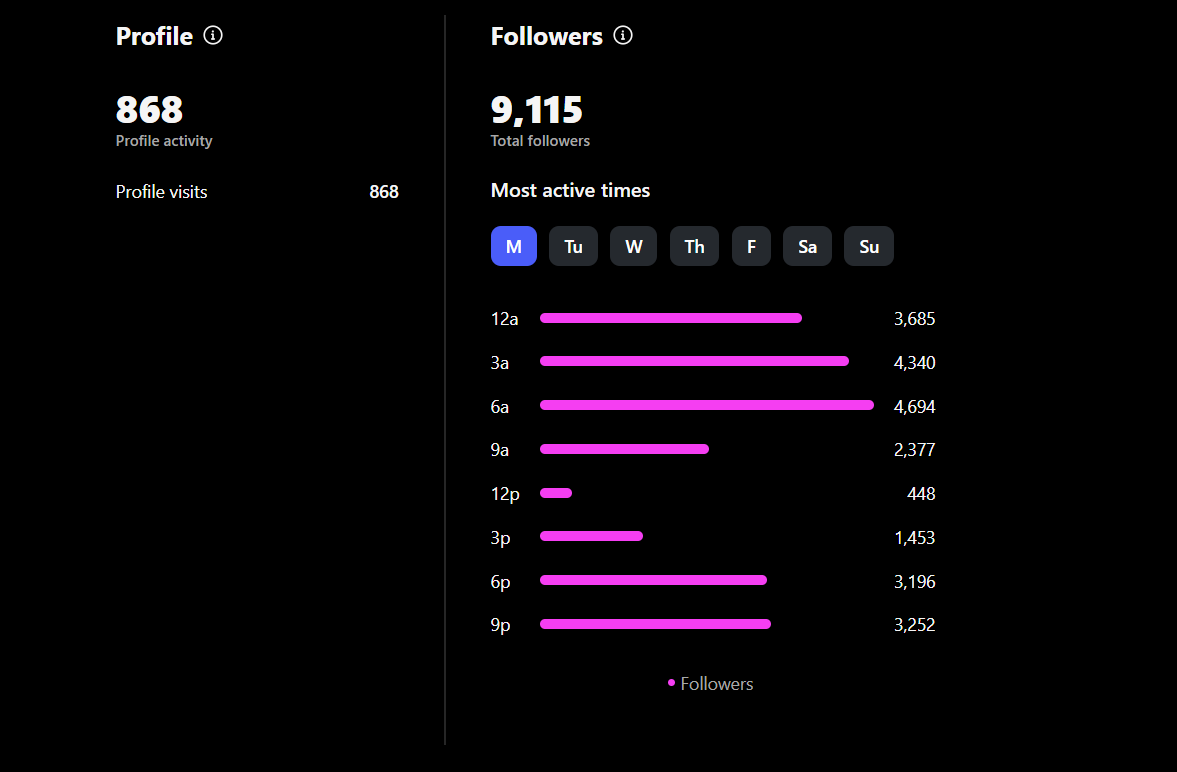Viewport: 1177px width, 772px height.
Task: Click the 3a follower activity bar
Action: pos(694,361)
